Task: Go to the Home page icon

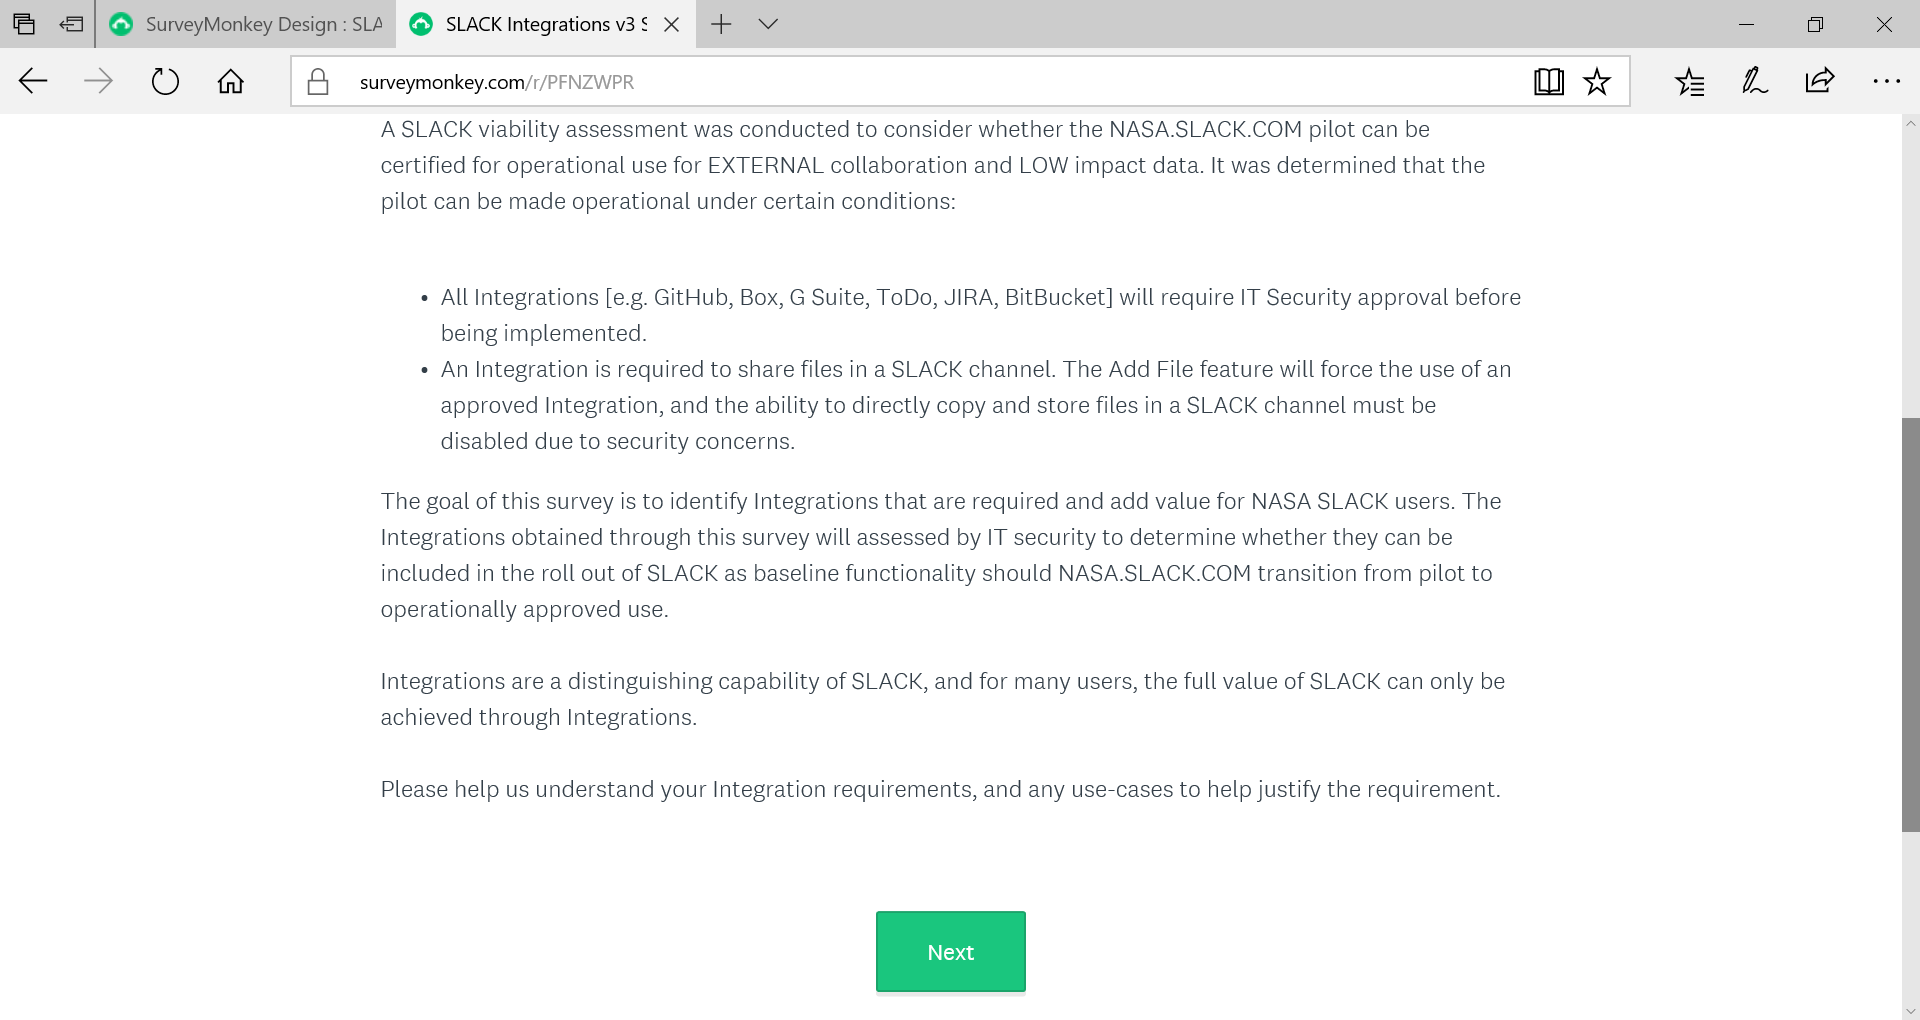Action: [x=231, y=82]
